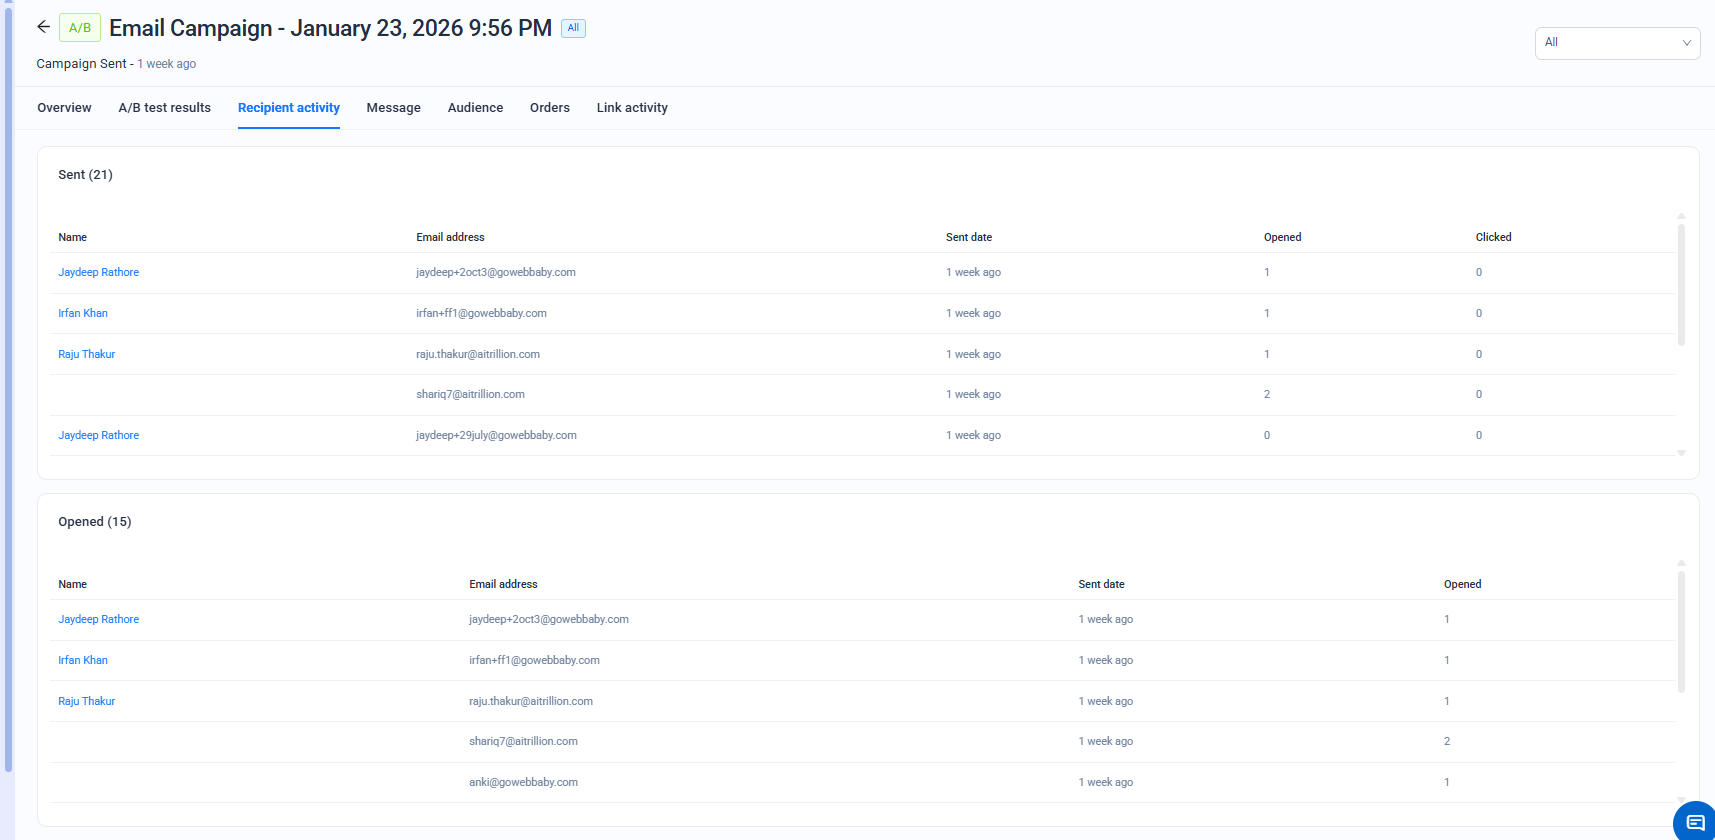Image resolution: width=1715 pixels, height=840 pixels.
Task: Click first Jaydeep Rathore in Sent table
Action: tap(98, 272)
